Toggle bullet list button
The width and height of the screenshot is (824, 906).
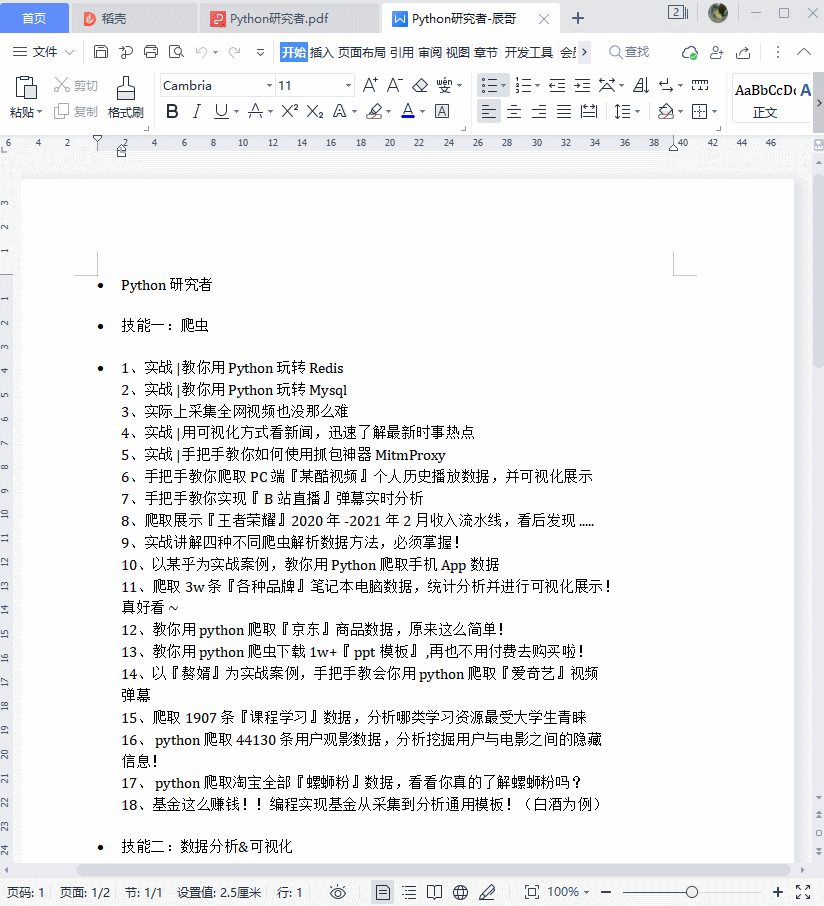tap(489, 86)
